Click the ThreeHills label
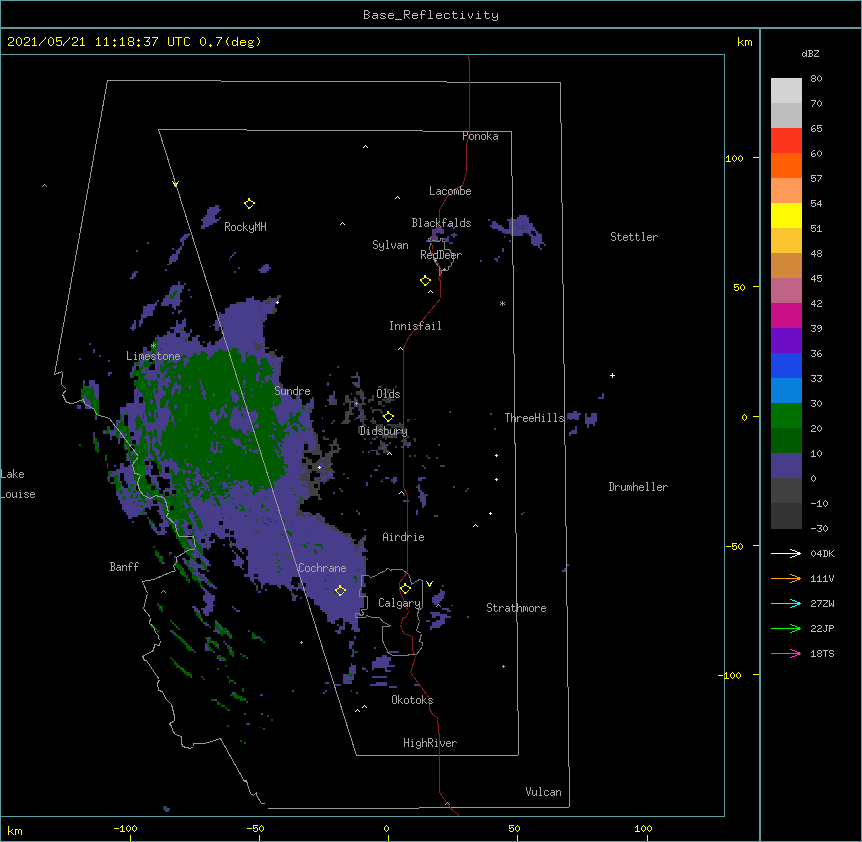Image resolution: width=862 pixels, height=842 pixels. [534, 418]
